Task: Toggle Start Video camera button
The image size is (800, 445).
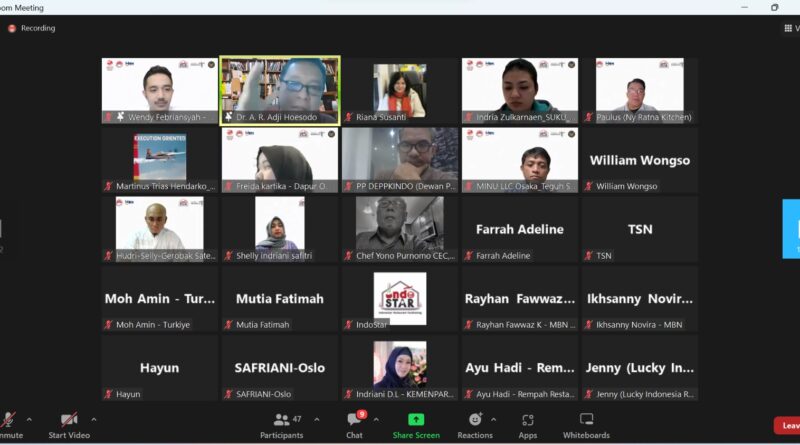Action: click(x=69, y=420)
